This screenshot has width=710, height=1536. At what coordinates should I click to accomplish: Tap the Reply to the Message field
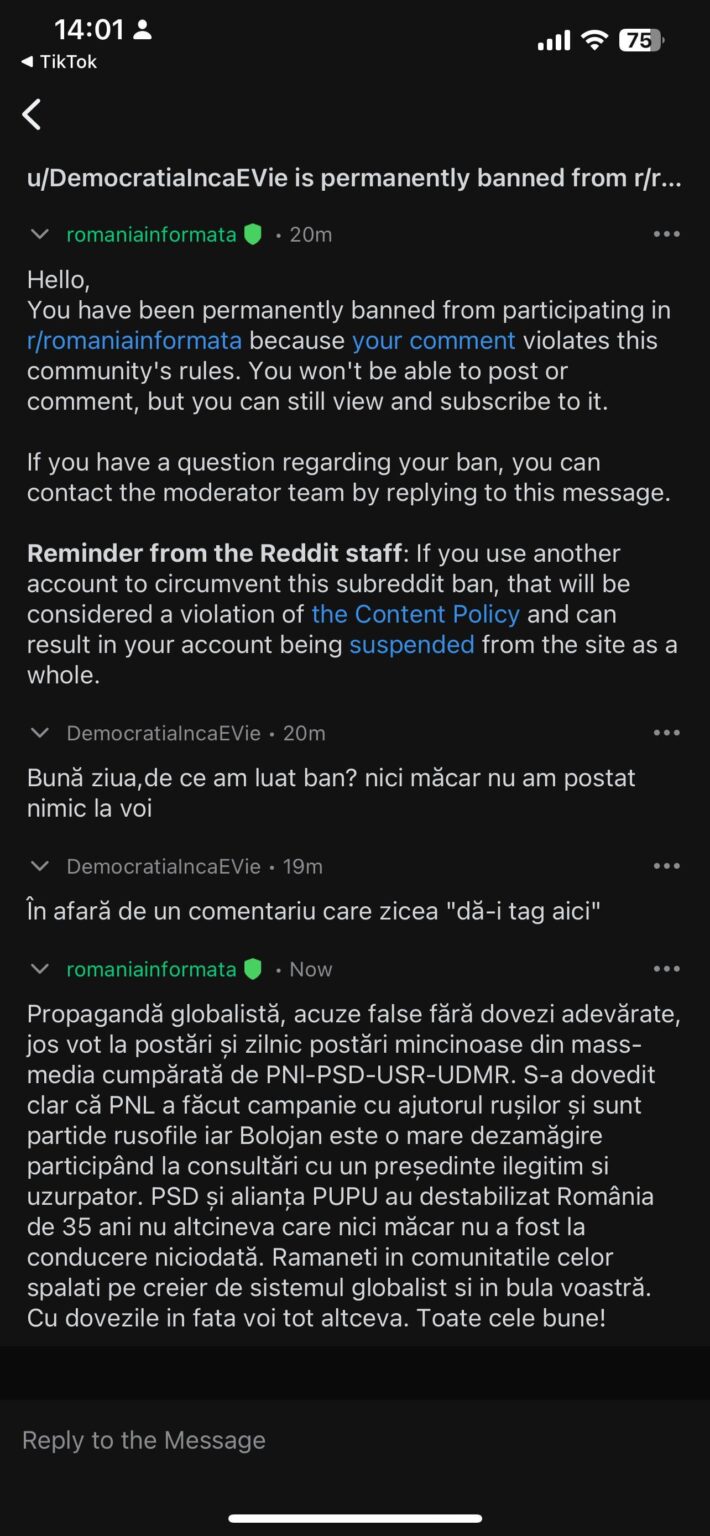click(355, 1440)
